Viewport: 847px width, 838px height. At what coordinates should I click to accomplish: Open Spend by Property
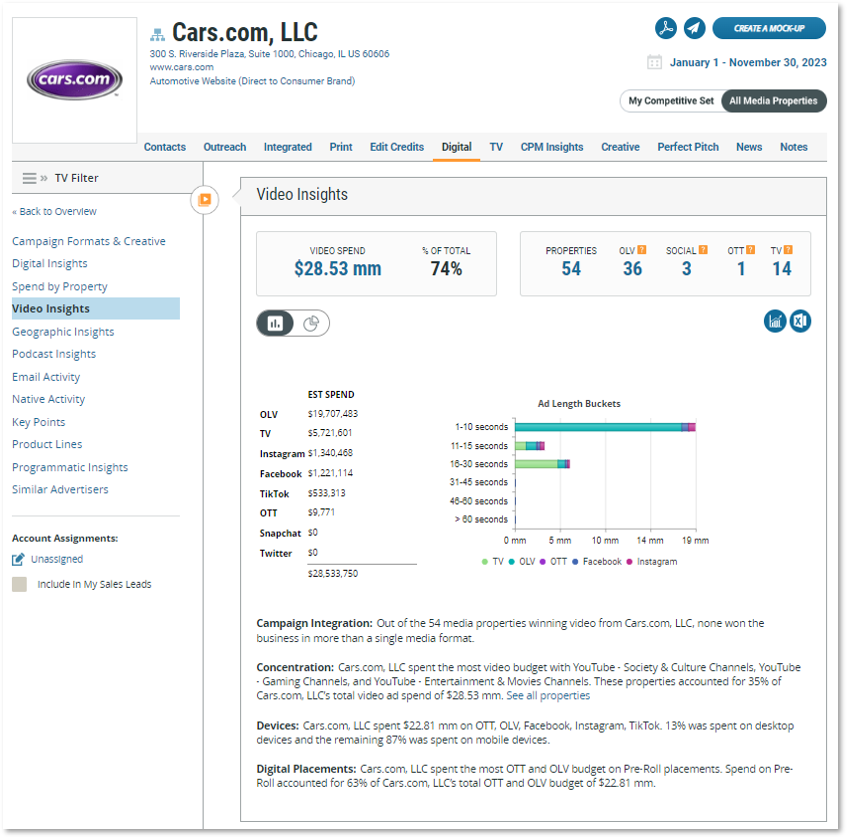tap(59, 286)
